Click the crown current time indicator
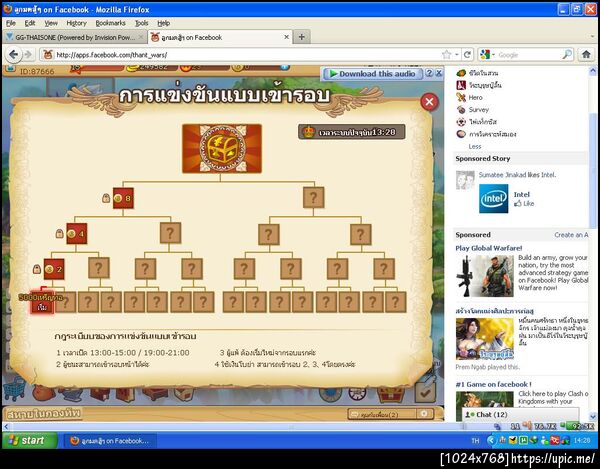The height and width of the screenshot is (469, 600). 351,132
